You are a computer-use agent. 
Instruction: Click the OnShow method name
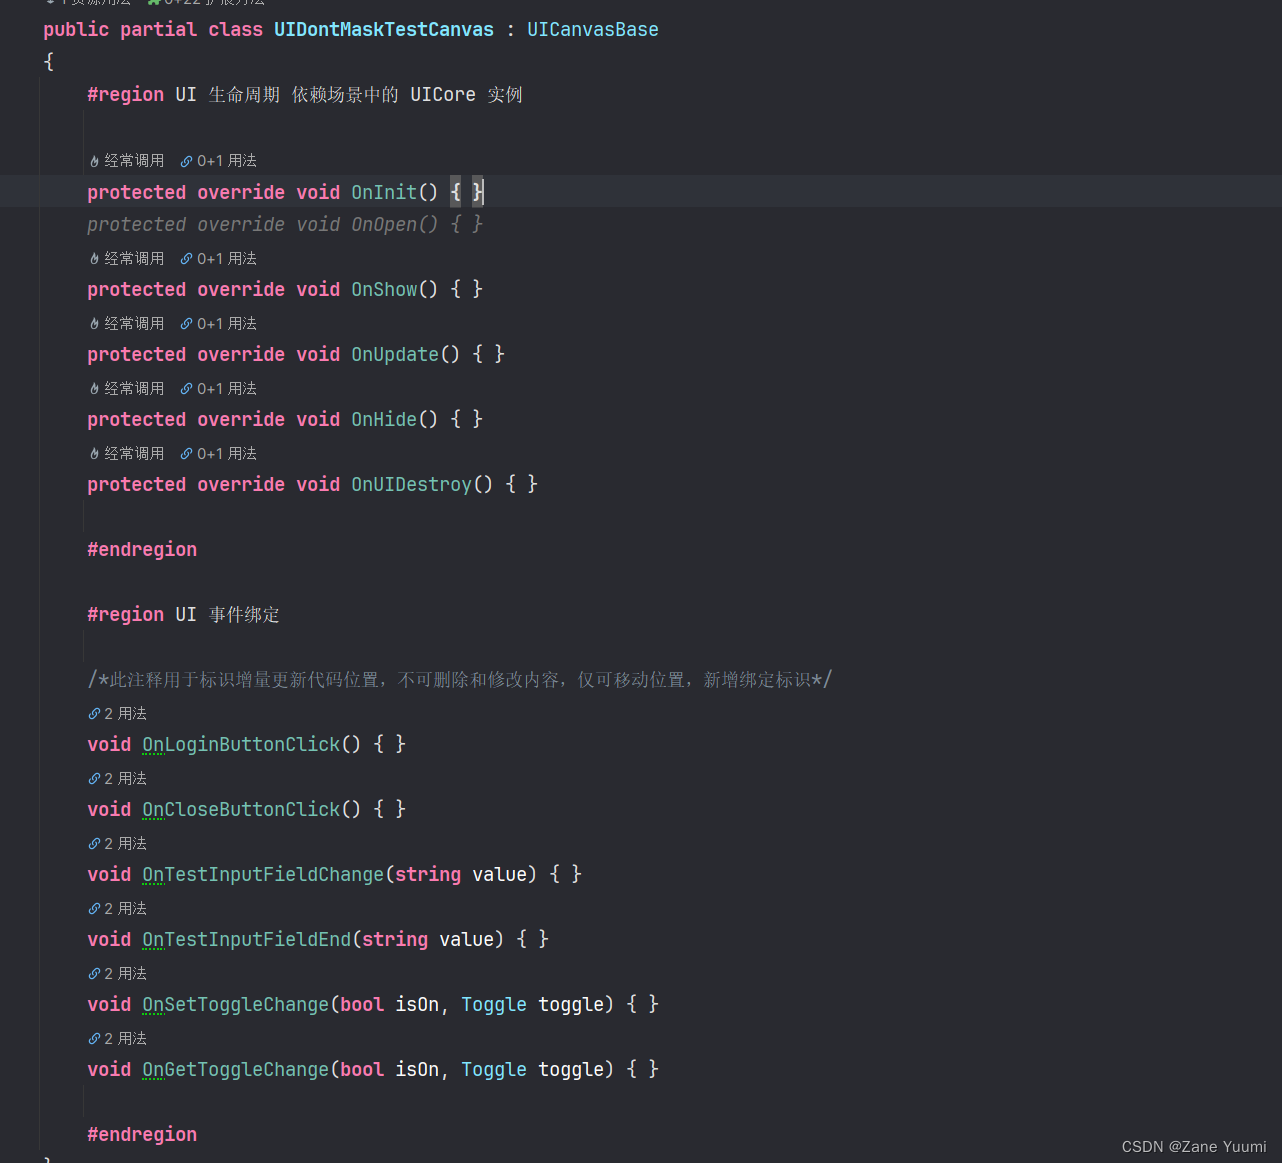click(x=384, y=290)
